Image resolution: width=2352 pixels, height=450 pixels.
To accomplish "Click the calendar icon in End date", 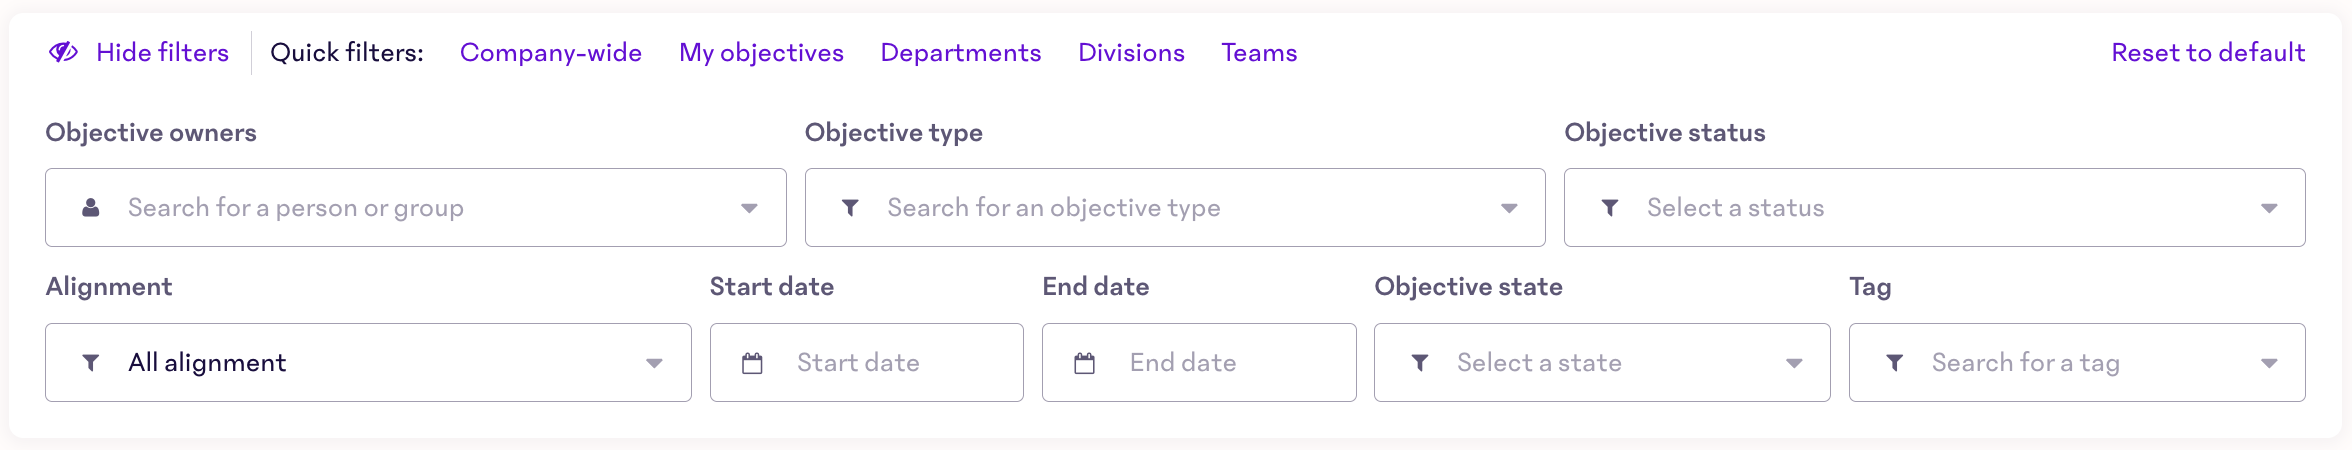I will [x=1085, y=363].
